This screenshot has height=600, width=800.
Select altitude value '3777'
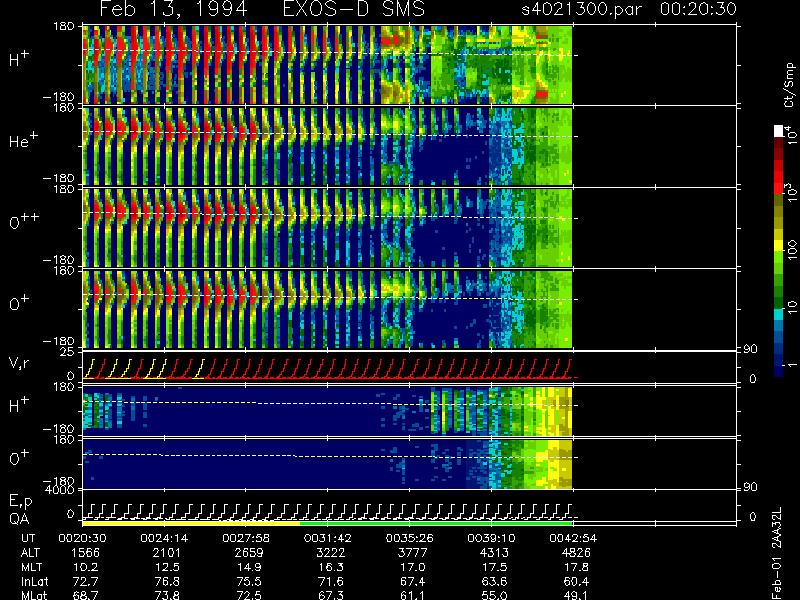412,553
